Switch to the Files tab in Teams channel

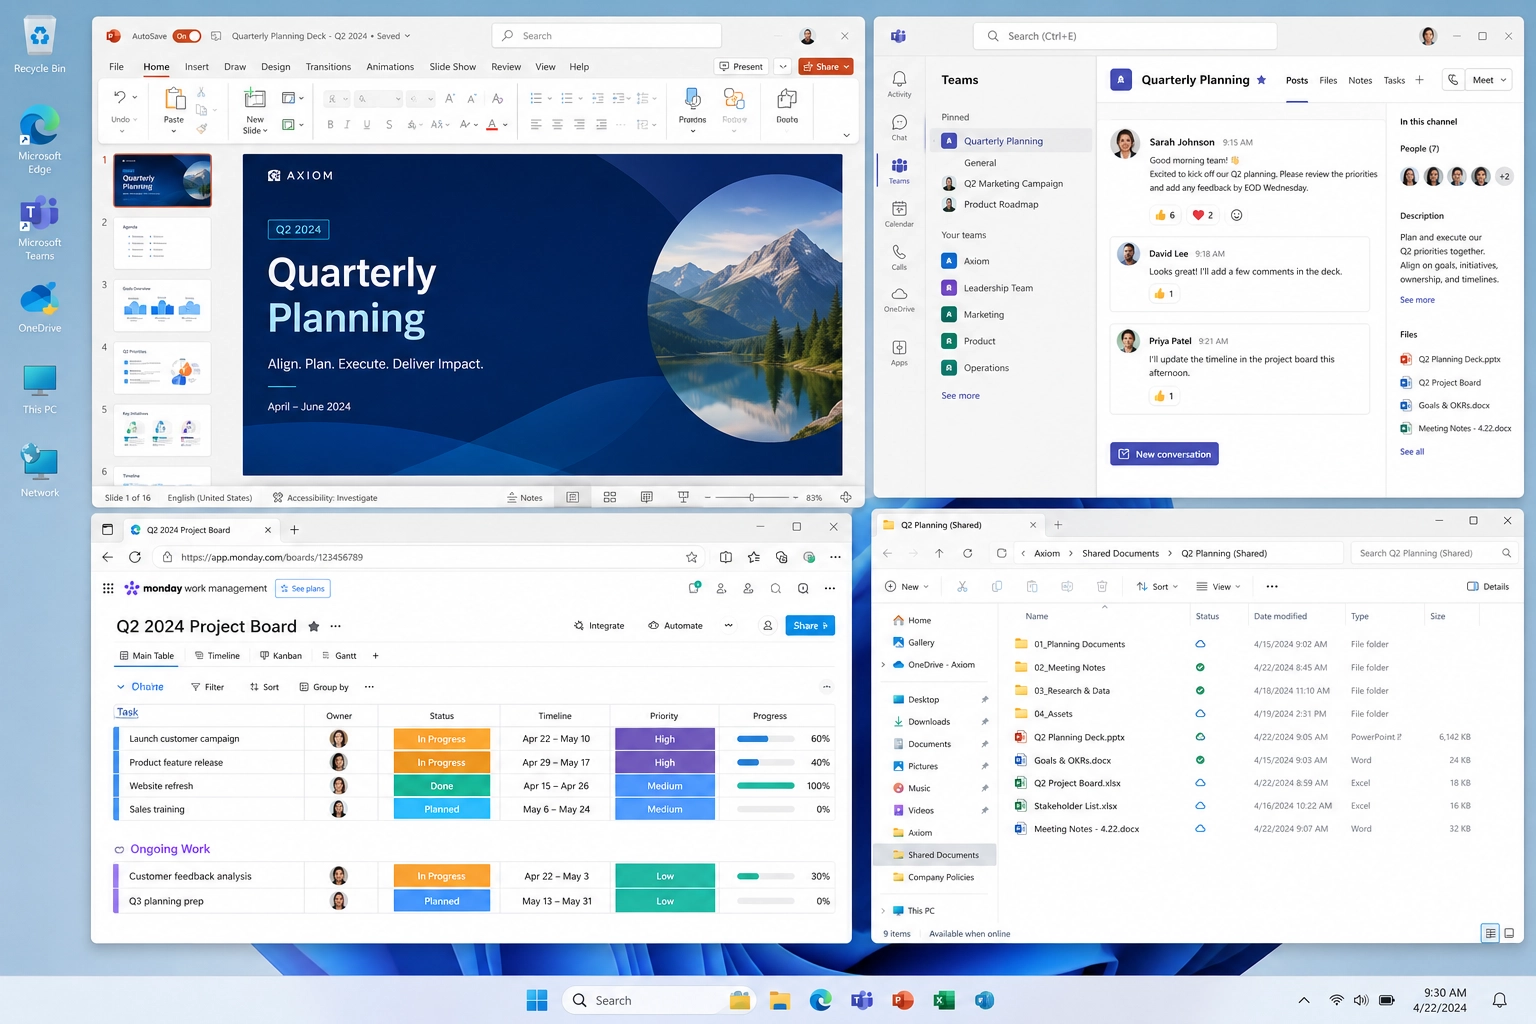coord(1328,80)
